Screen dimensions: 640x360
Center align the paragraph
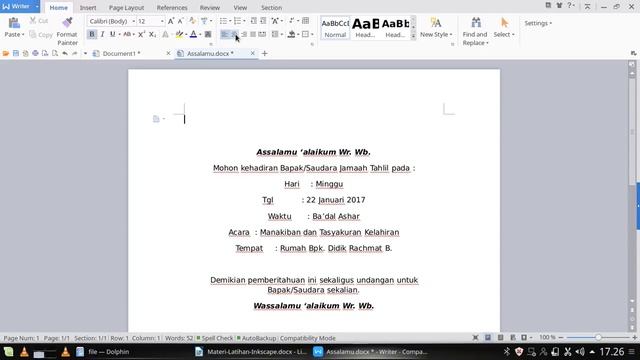234,34
